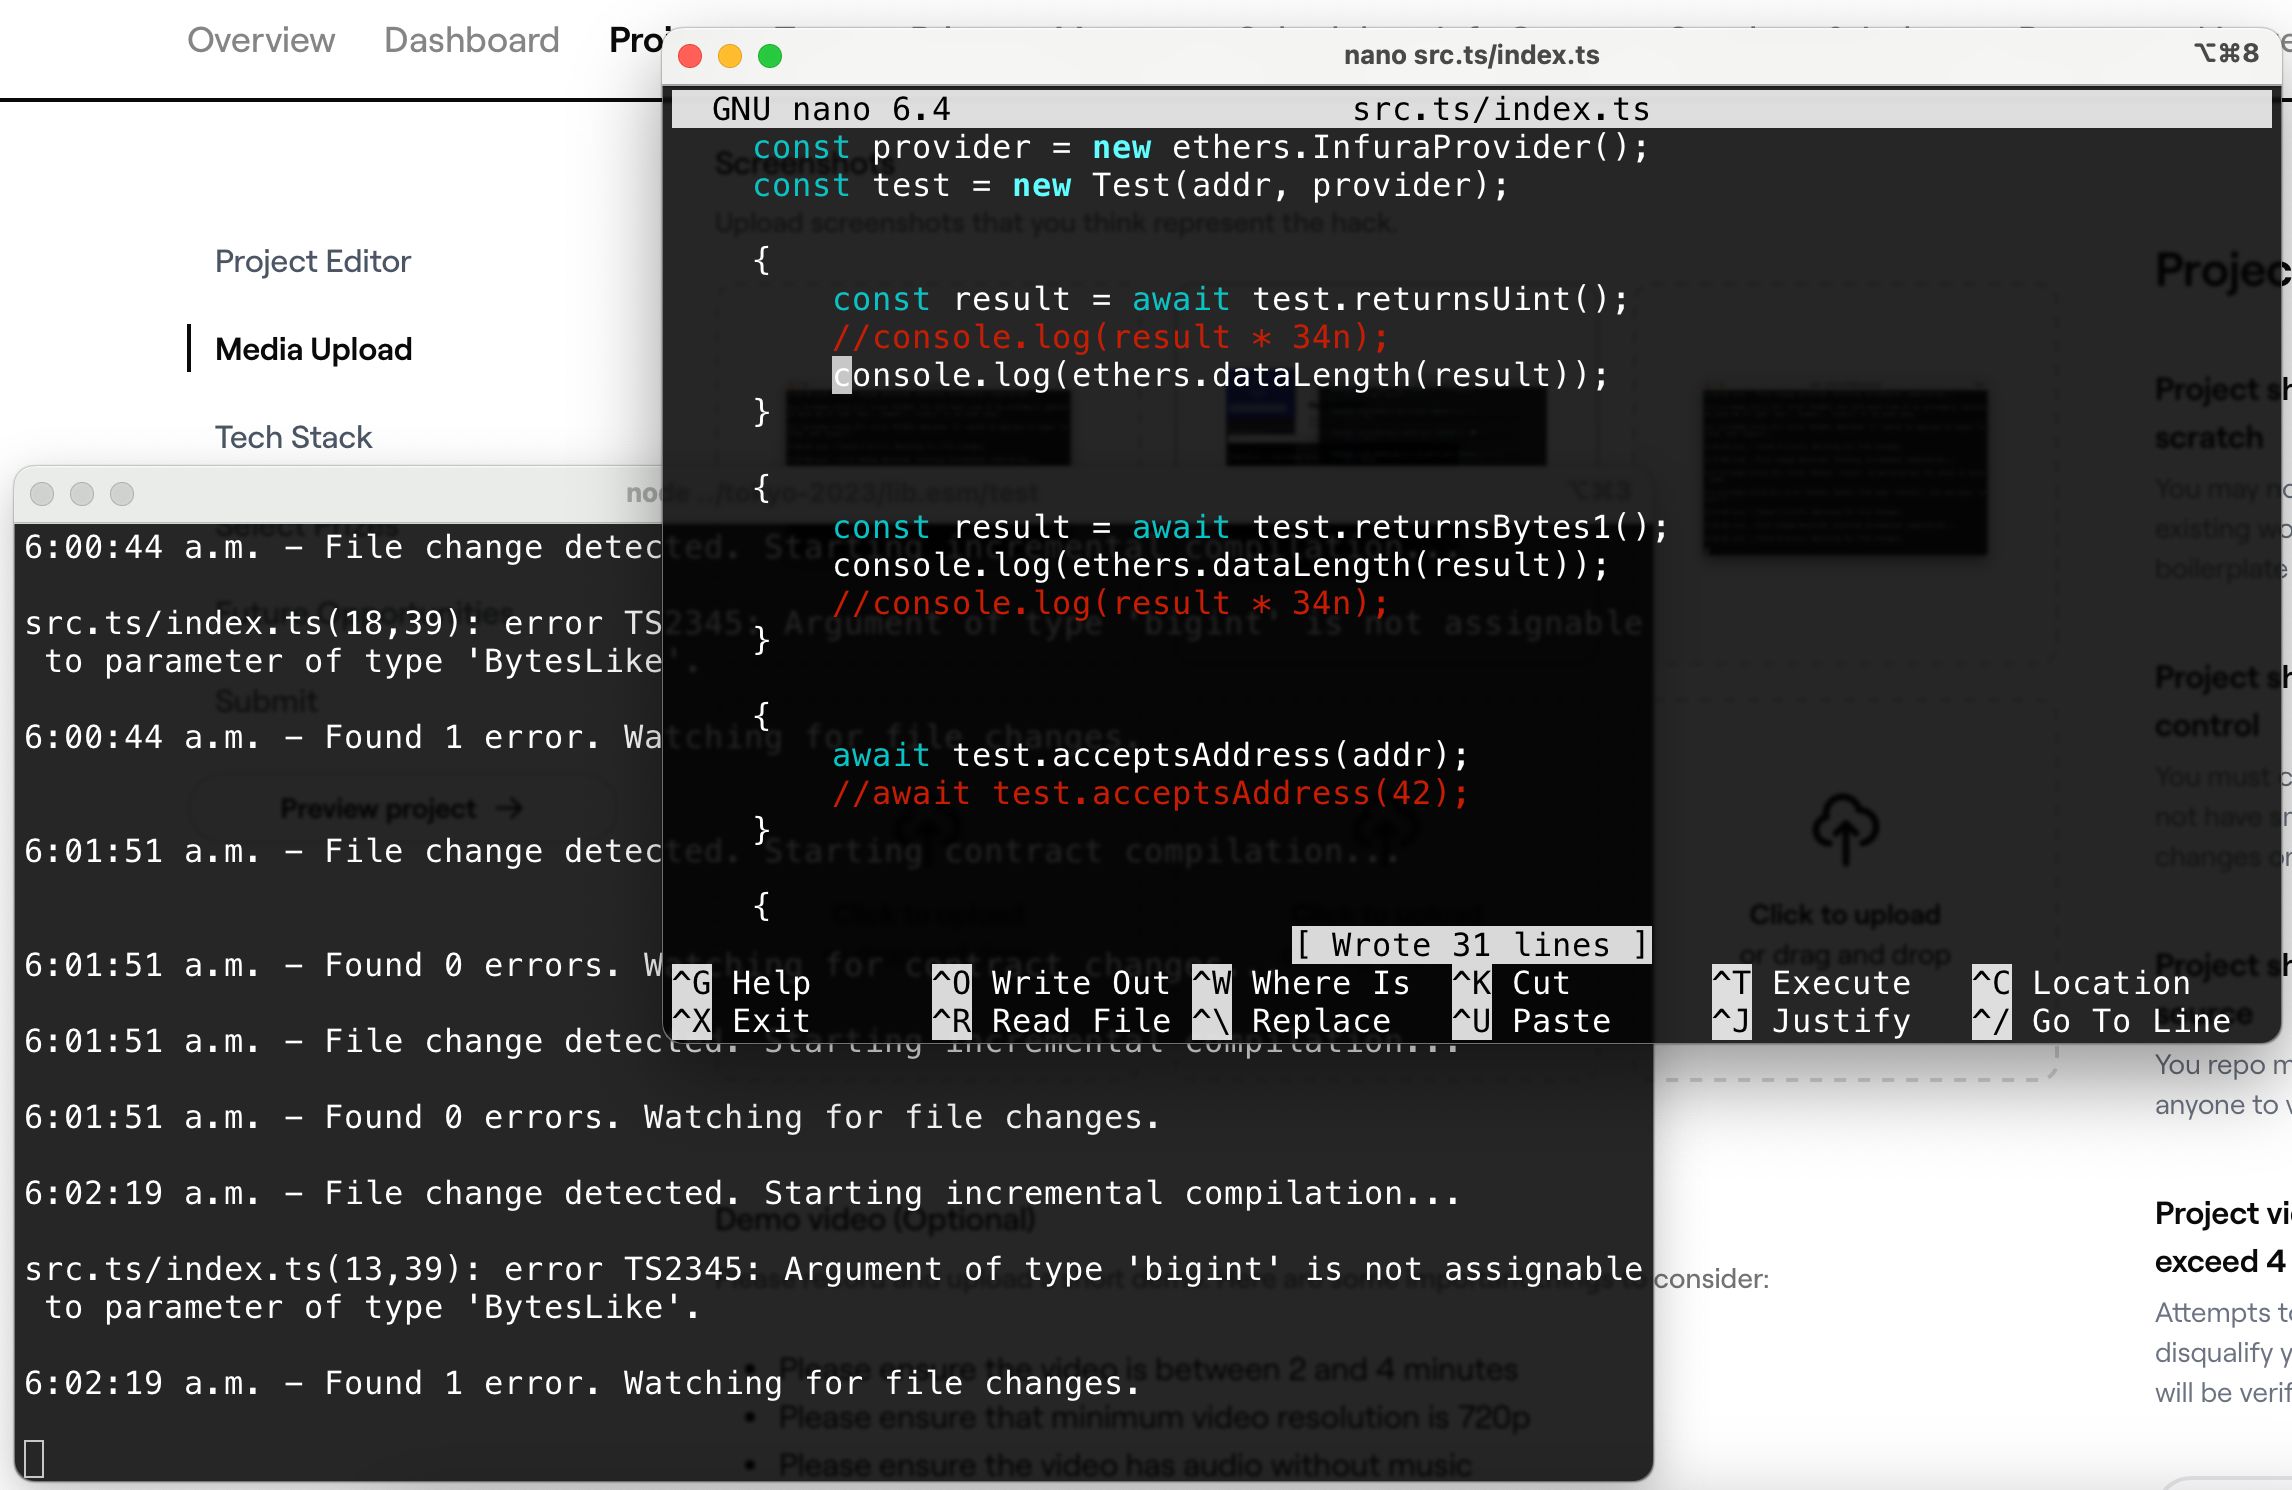This screenshot has height=1490, width=2292.
Task: Click the 'const provider = new ethers.InfuraProvider();' line
Action: point(1200,147)
